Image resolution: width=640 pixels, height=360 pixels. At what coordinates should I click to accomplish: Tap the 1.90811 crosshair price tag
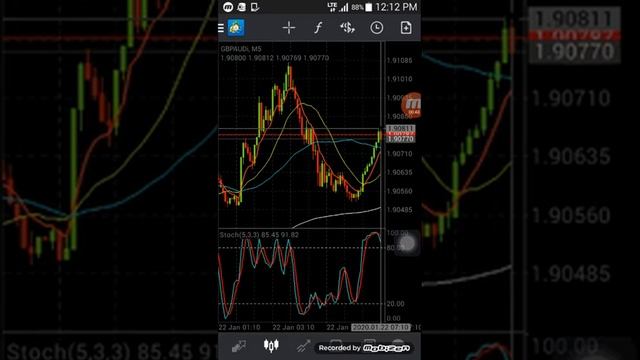click(x=400, y=128)
